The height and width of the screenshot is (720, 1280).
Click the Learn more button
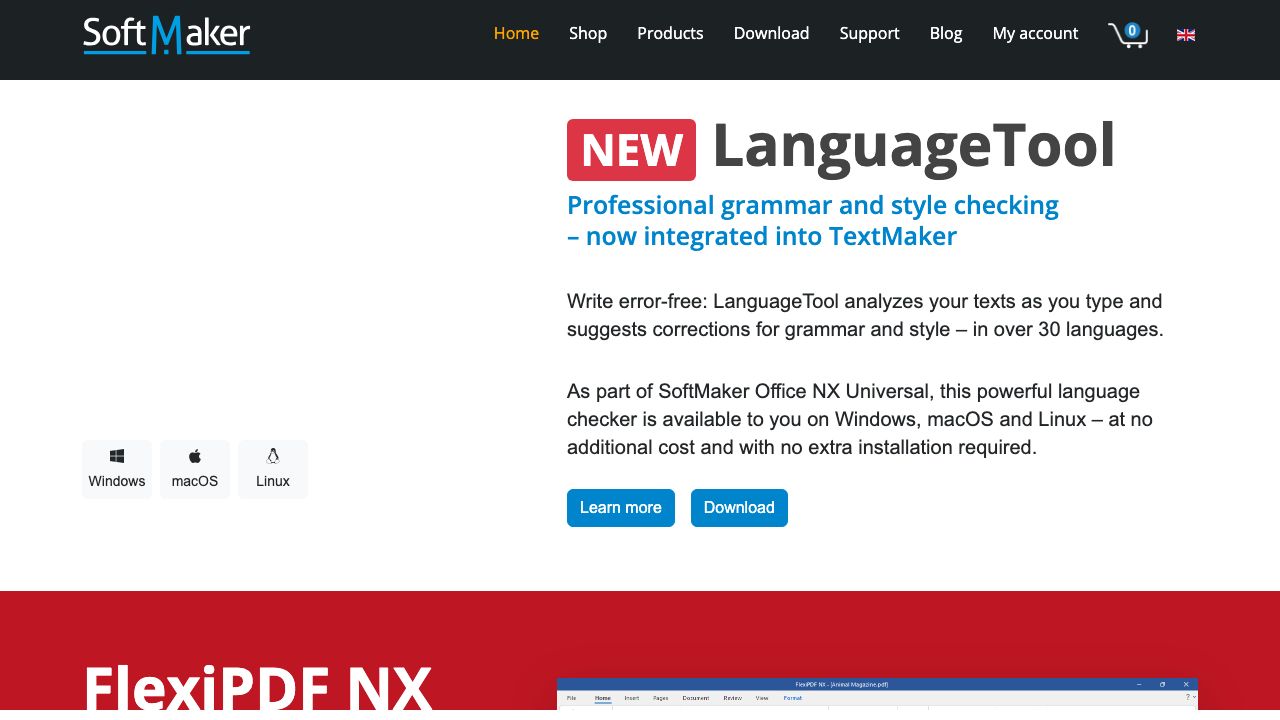[621, 508]
